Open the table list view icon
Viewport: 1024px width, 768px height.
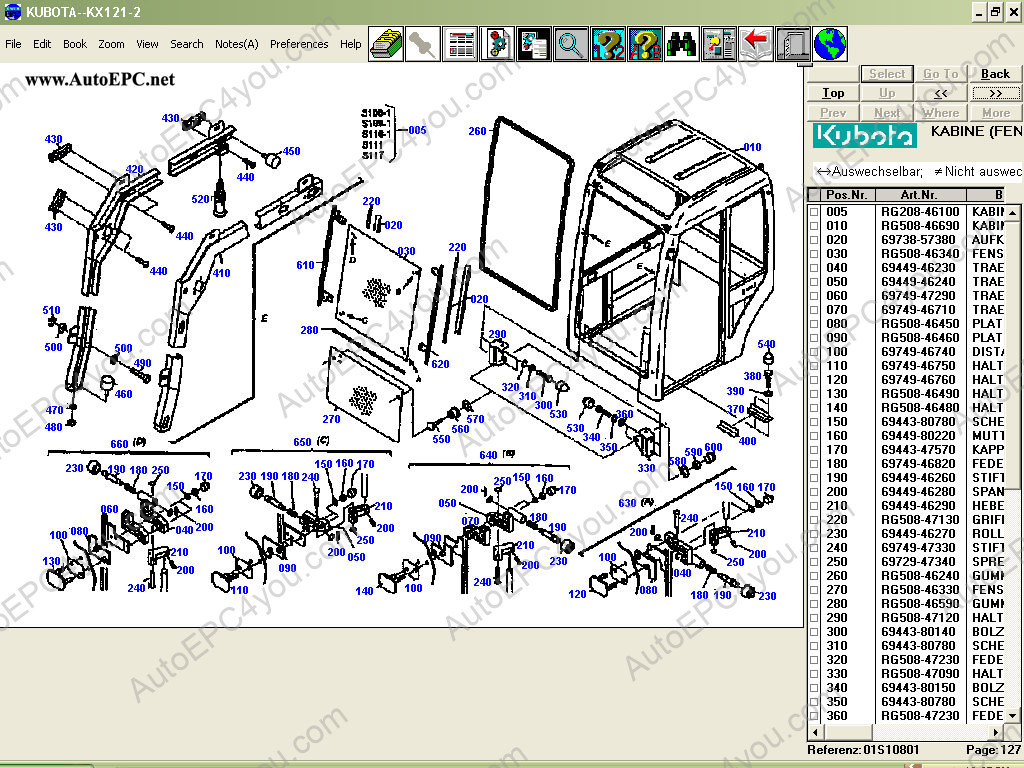coord(460,44)
